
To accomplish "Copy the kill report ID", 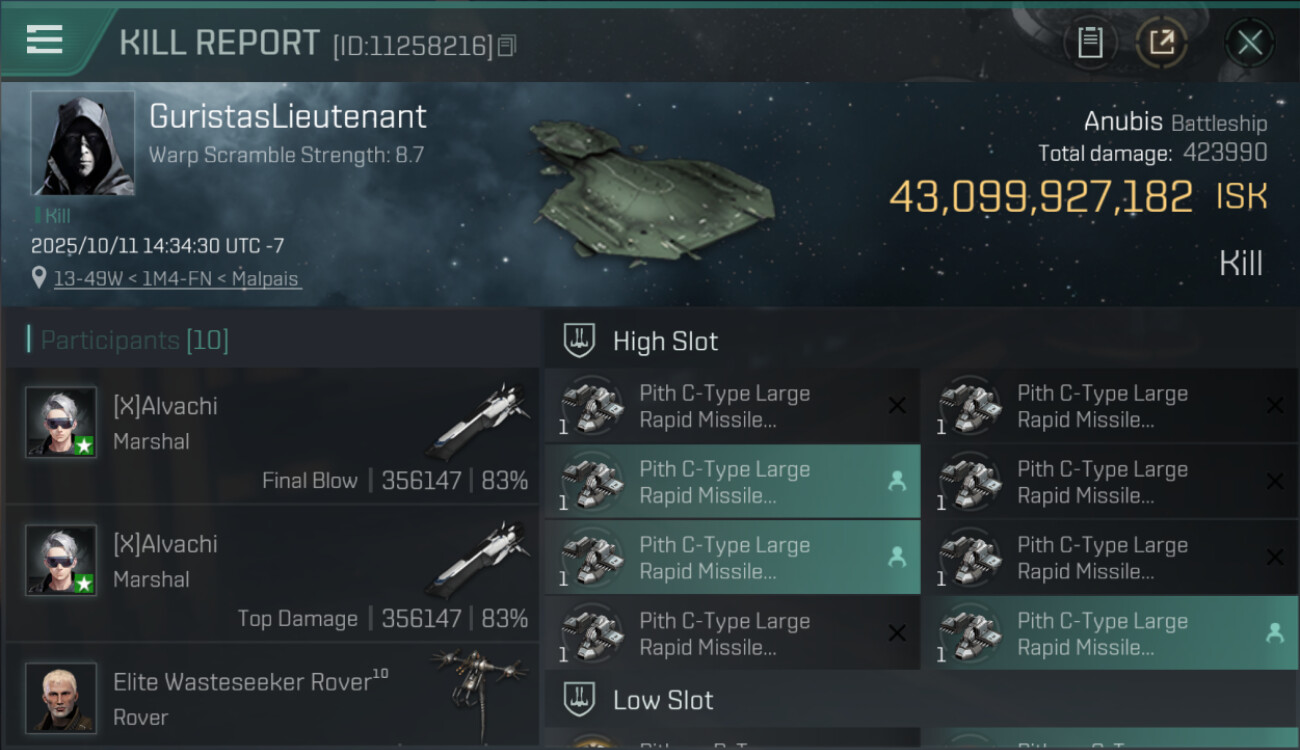I will (x=507, y=46).
